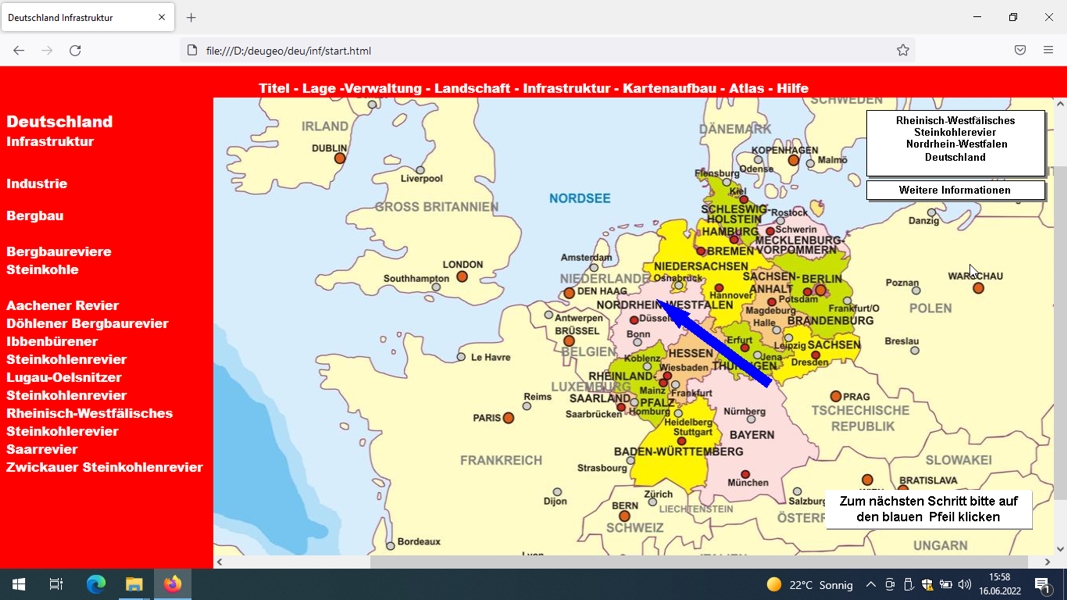Show hidden system tray icons chevron
Screen dimensions: 1067x600
870,584
